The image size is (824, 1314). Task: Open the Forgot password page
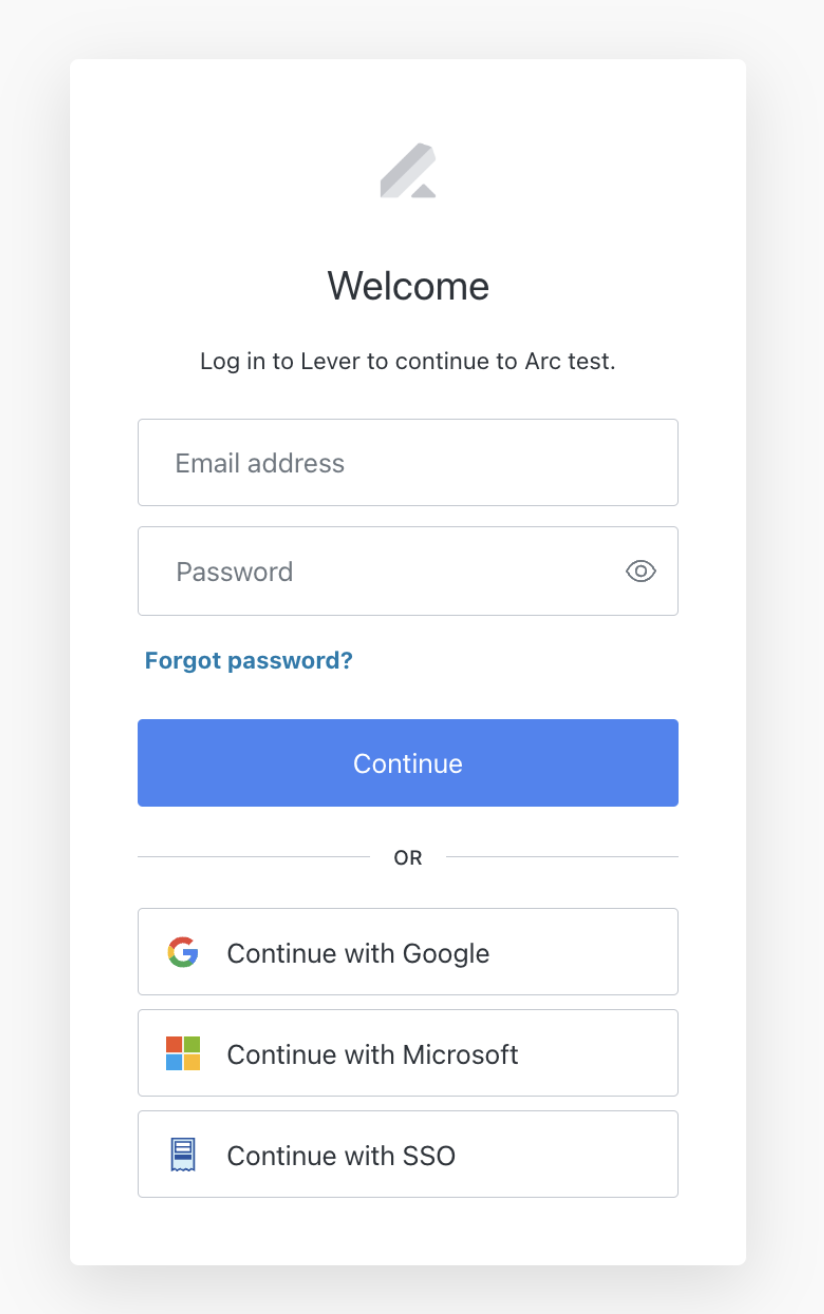click(248, 660)
